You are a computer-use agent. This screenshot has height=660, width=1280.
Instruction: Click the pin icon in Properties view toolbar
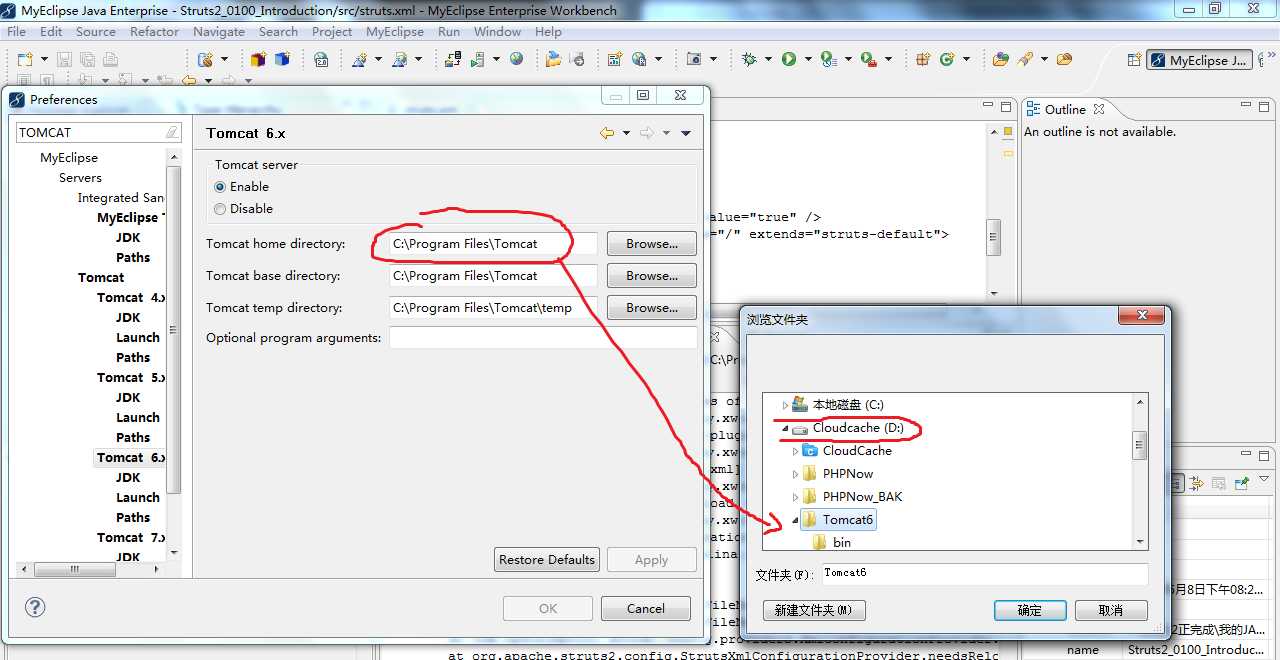coord(1241,483)
